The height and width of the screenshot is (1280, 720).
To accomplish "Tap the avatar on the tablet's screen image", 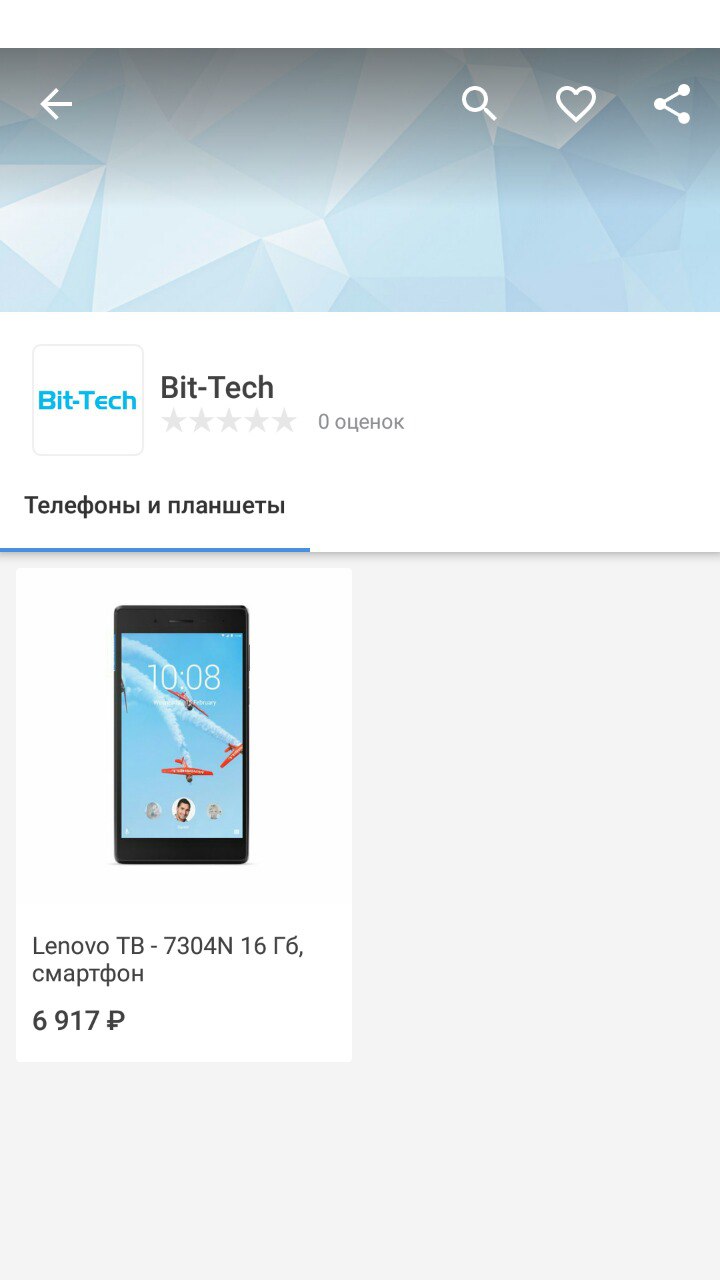I will coord(182,810).
